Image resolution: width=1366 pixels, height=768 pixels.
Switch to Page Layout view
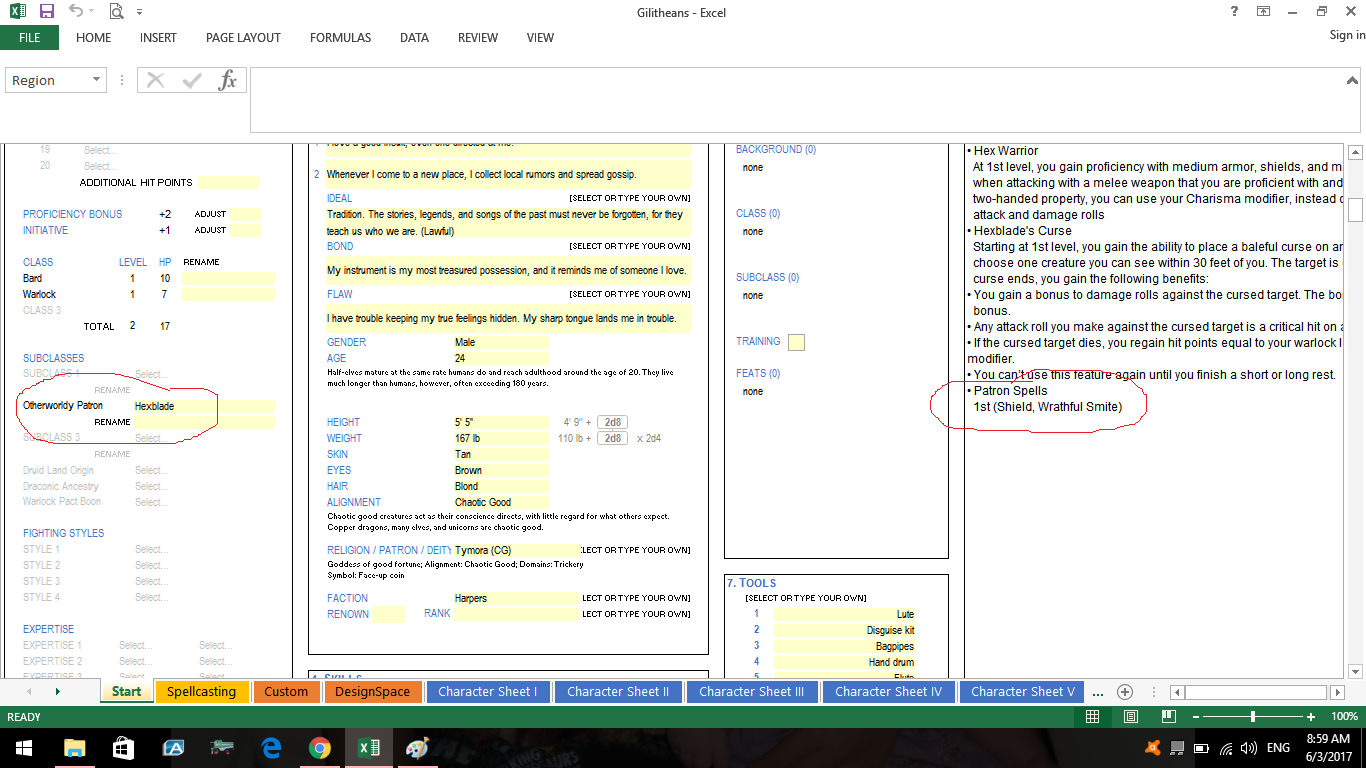(x=1131, y=717)
